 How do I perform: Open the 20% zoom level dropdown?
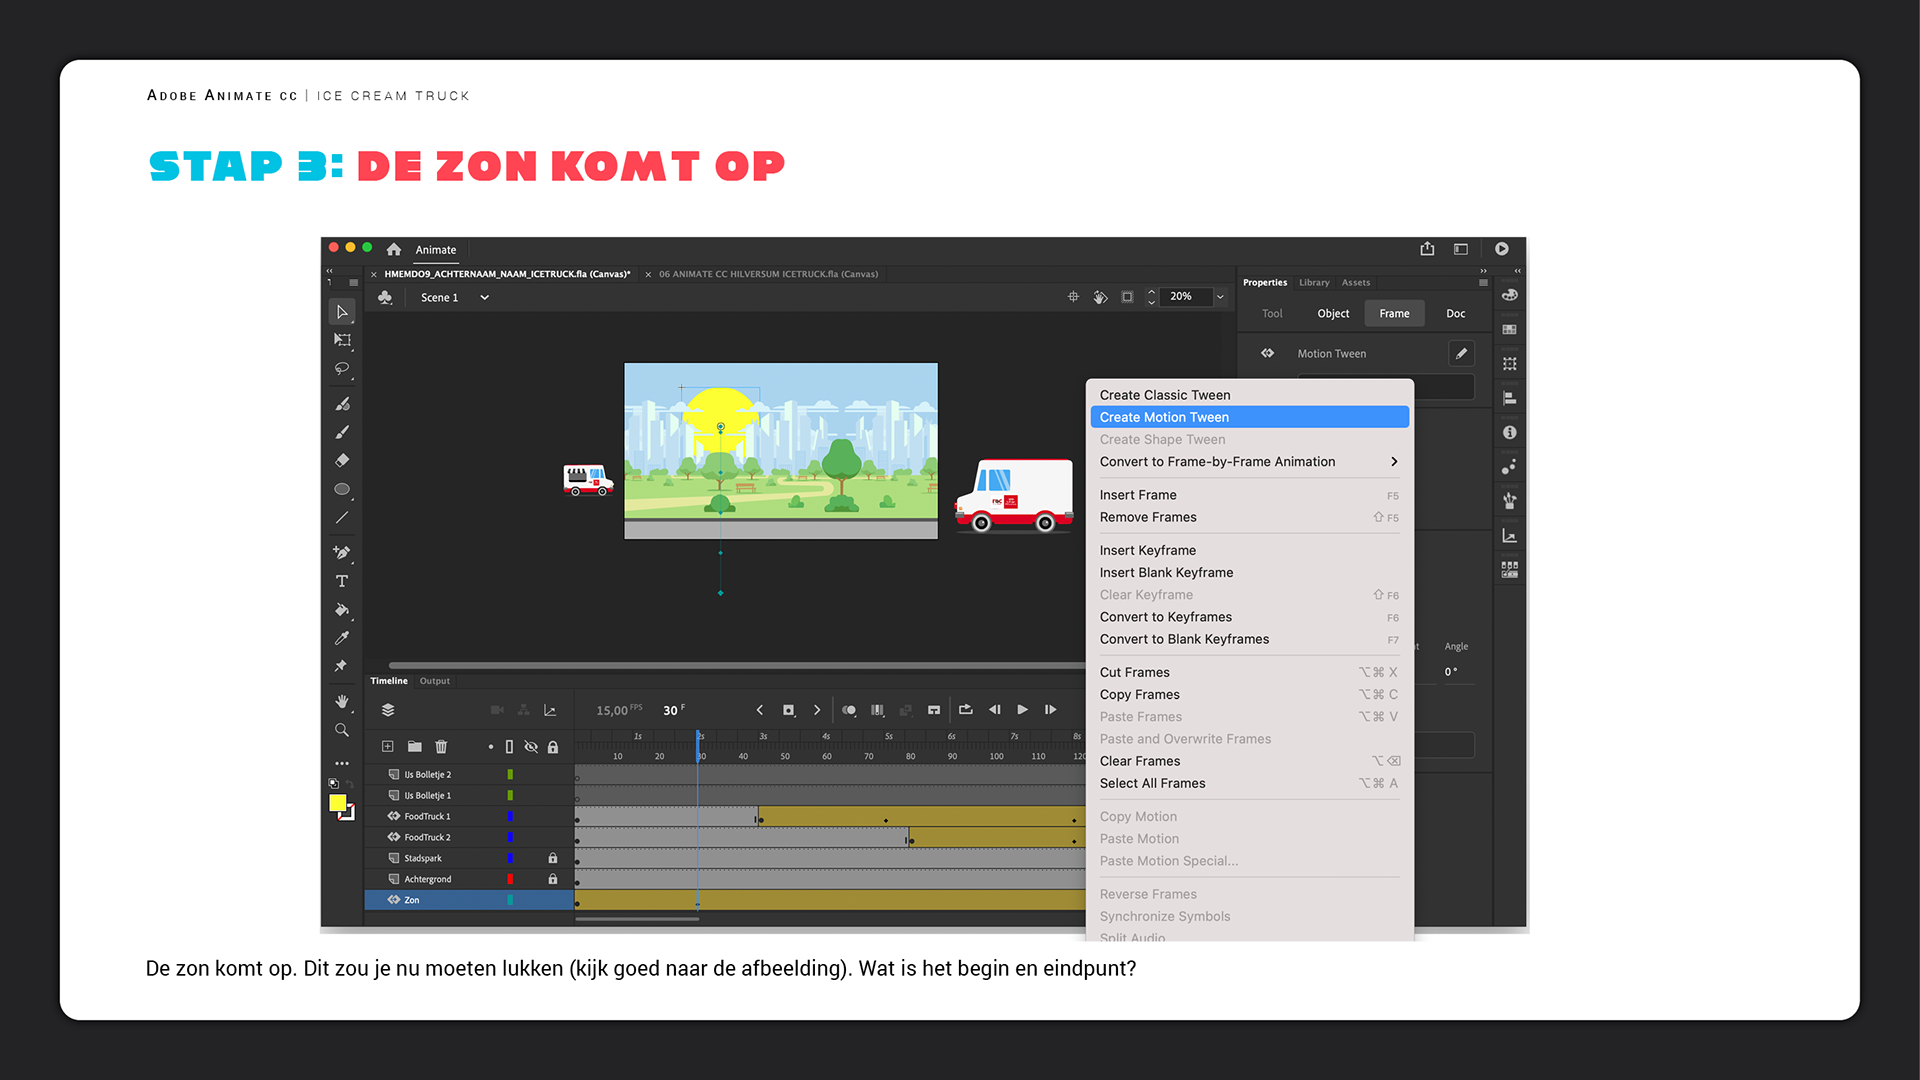tap(1220, 297)
